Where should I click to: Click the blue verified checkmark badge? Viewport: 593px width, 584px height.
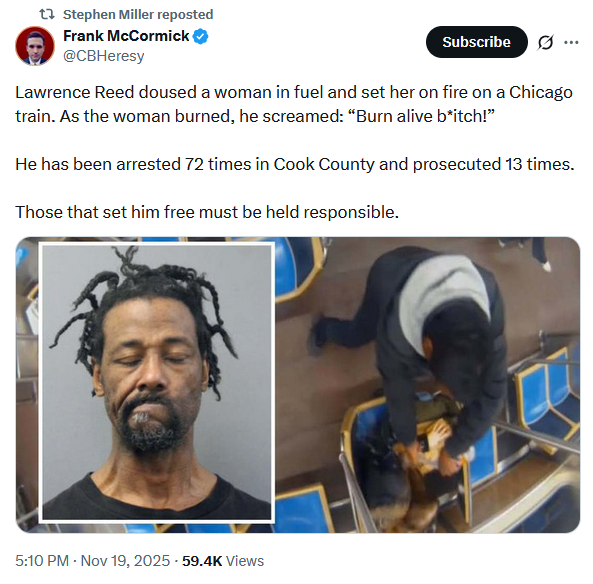click(x=200, y=36)
